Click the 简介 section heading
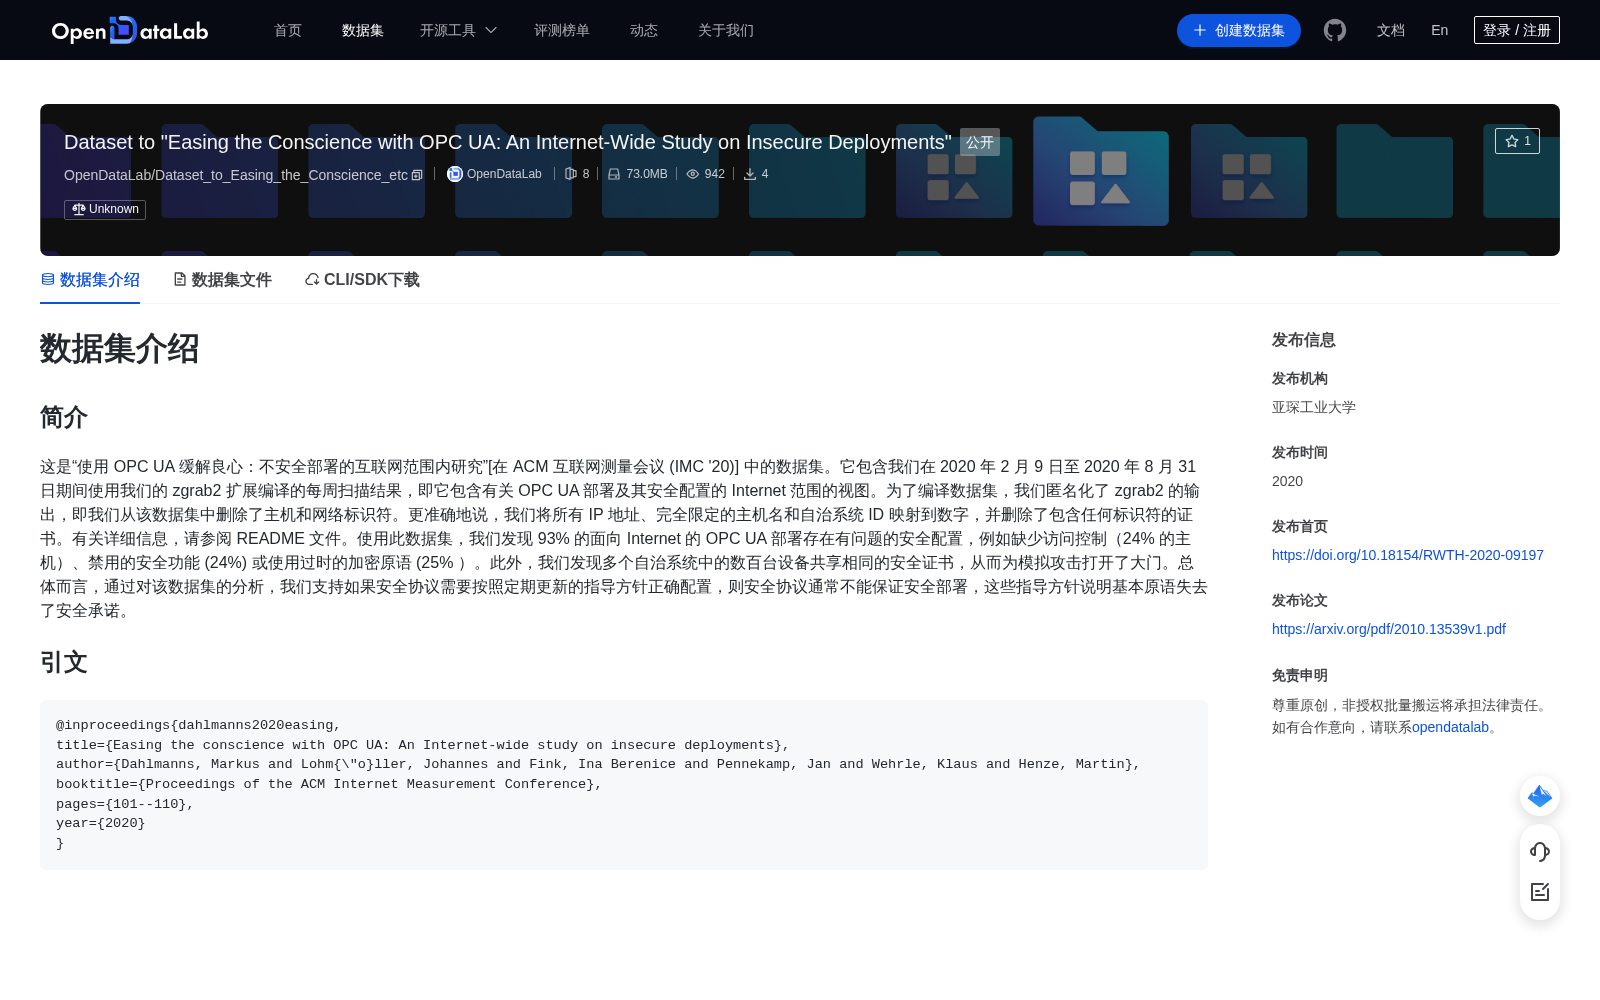The height and width of the screenshot is (1000, 1600). click(x=64, y=417)
